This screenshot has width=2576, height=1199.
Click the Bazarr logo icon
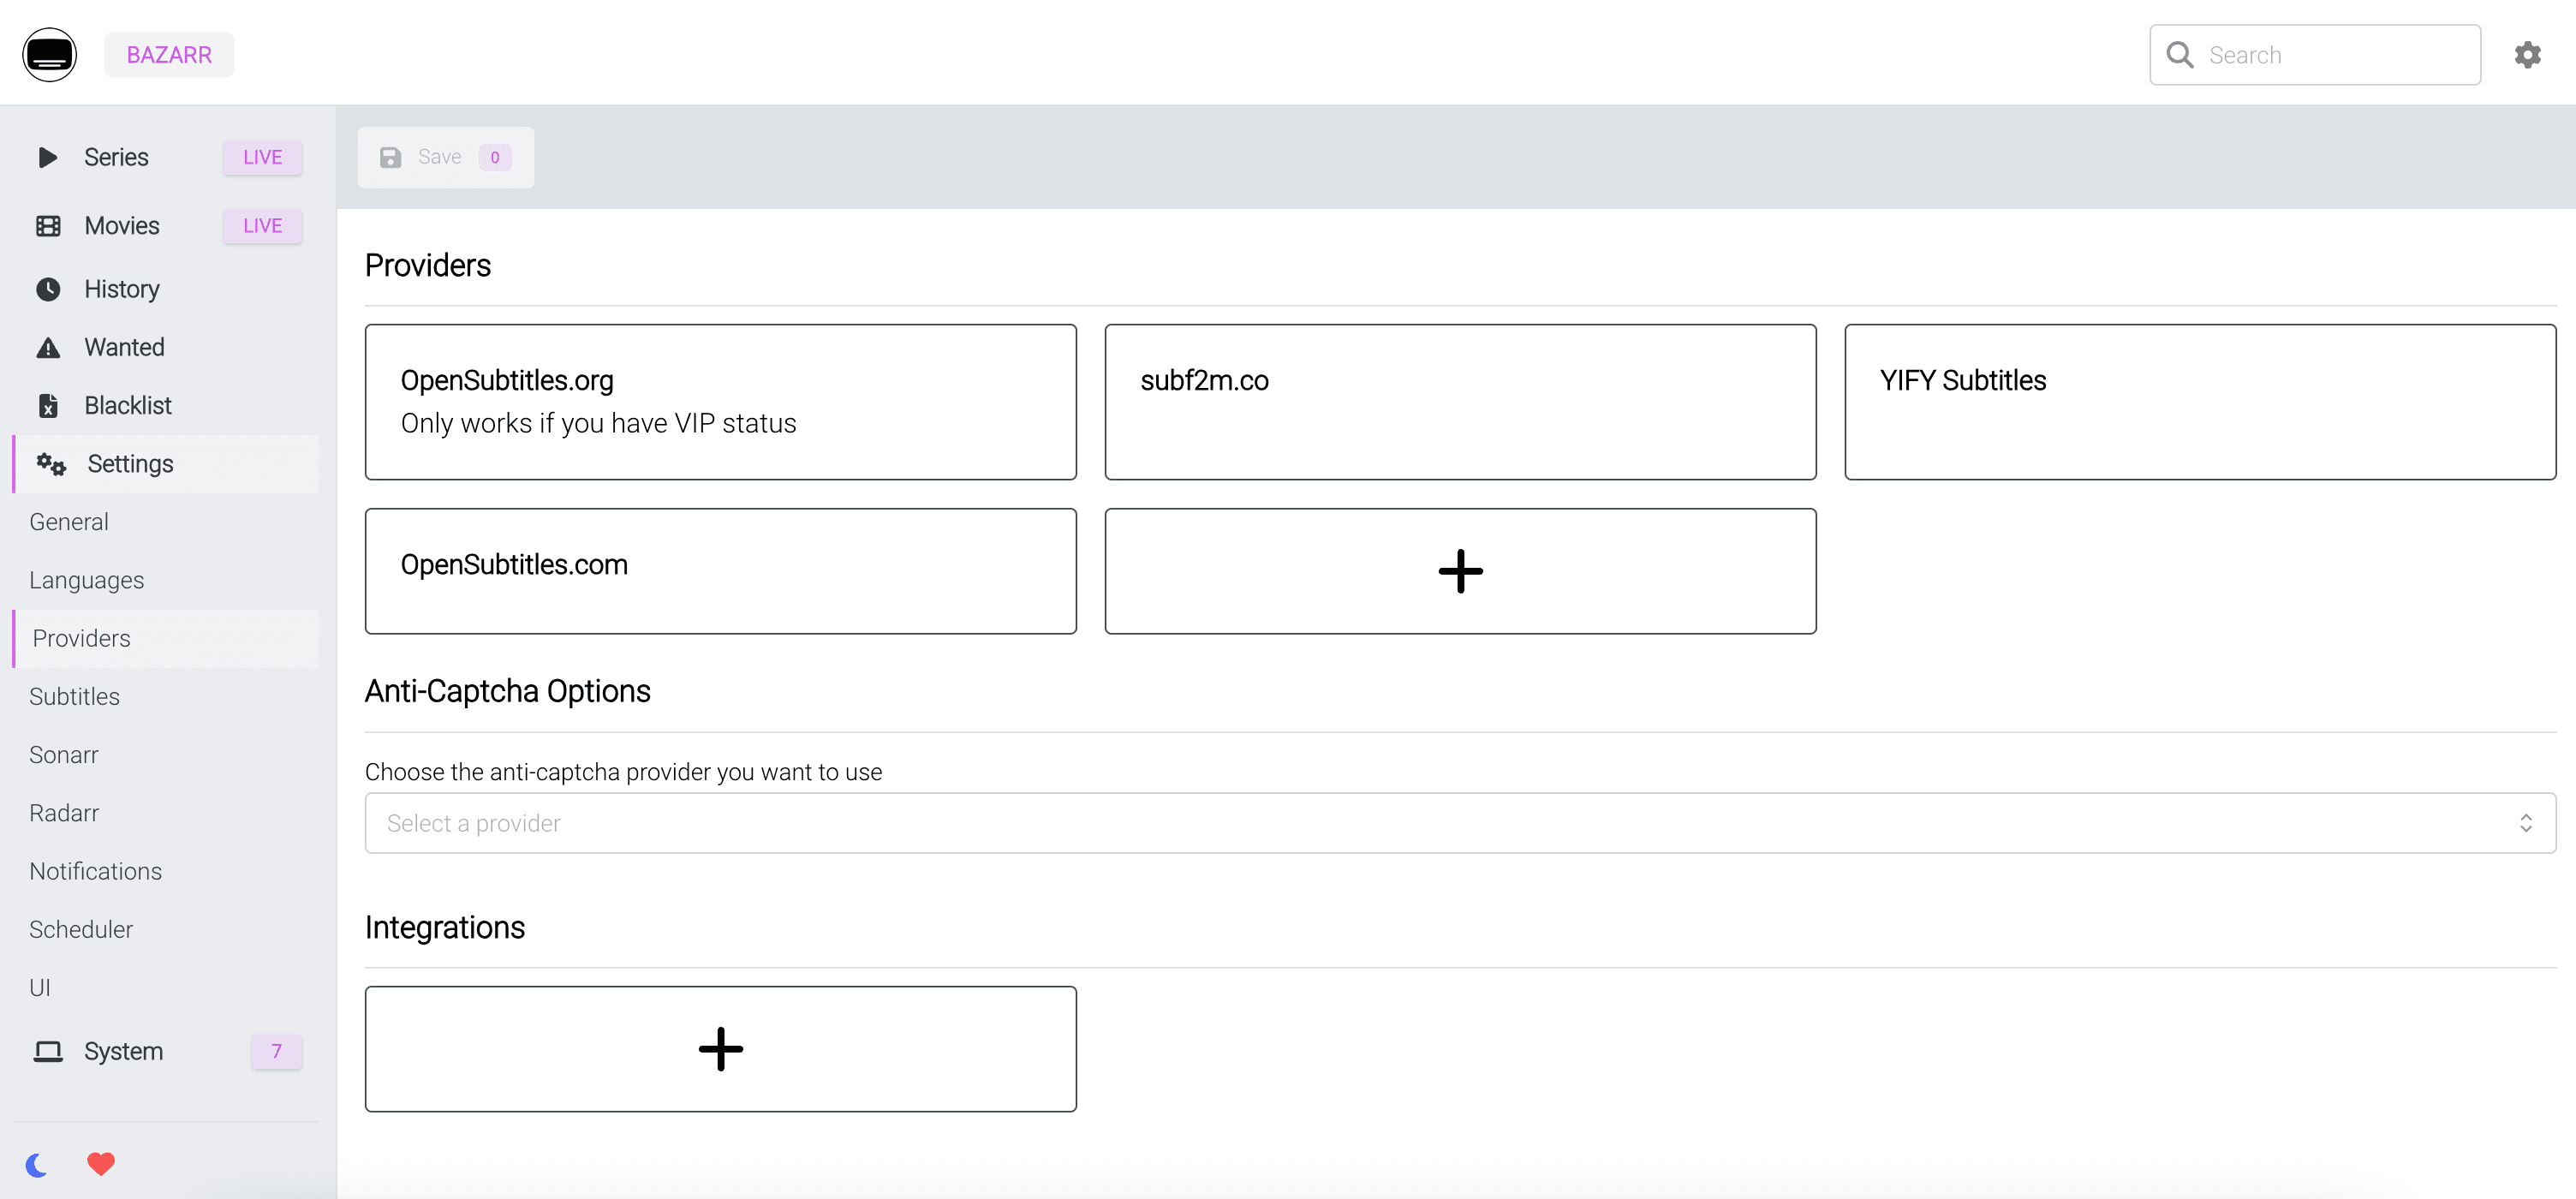(x=49, y=55)
